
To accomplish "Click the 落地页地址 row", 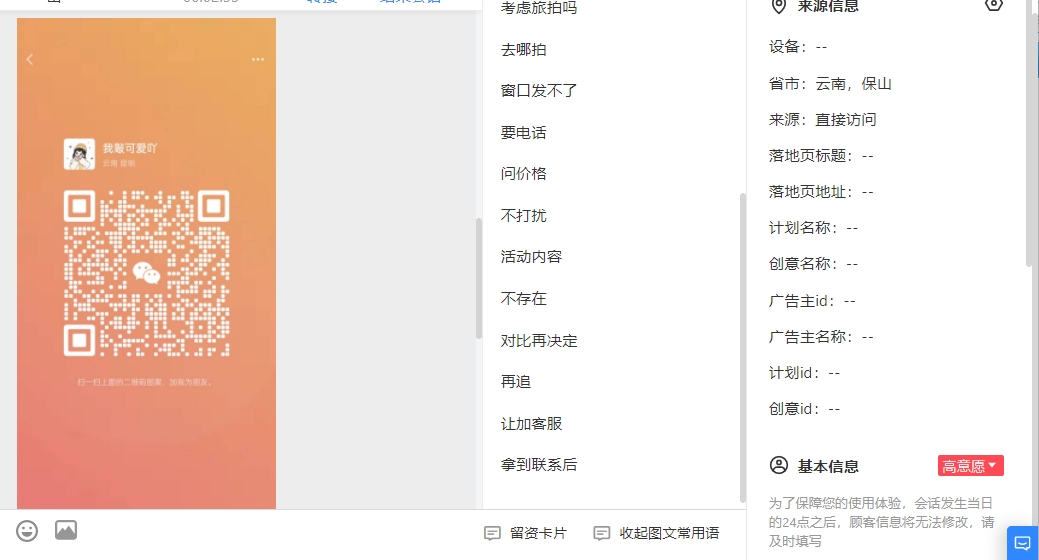I will (x=821, y=192).
